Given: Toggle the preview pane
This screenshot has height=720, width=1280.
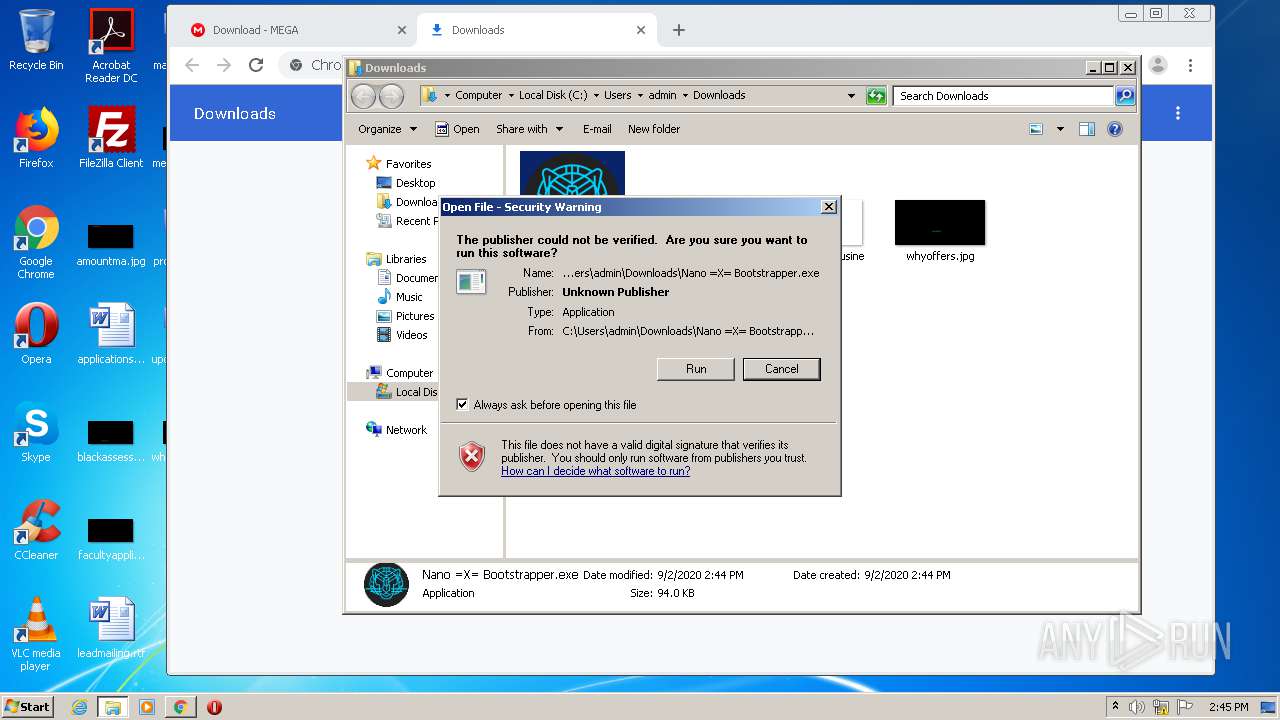Looking at the screenshot, I should pyautogui.click(x=1087, y=129).
